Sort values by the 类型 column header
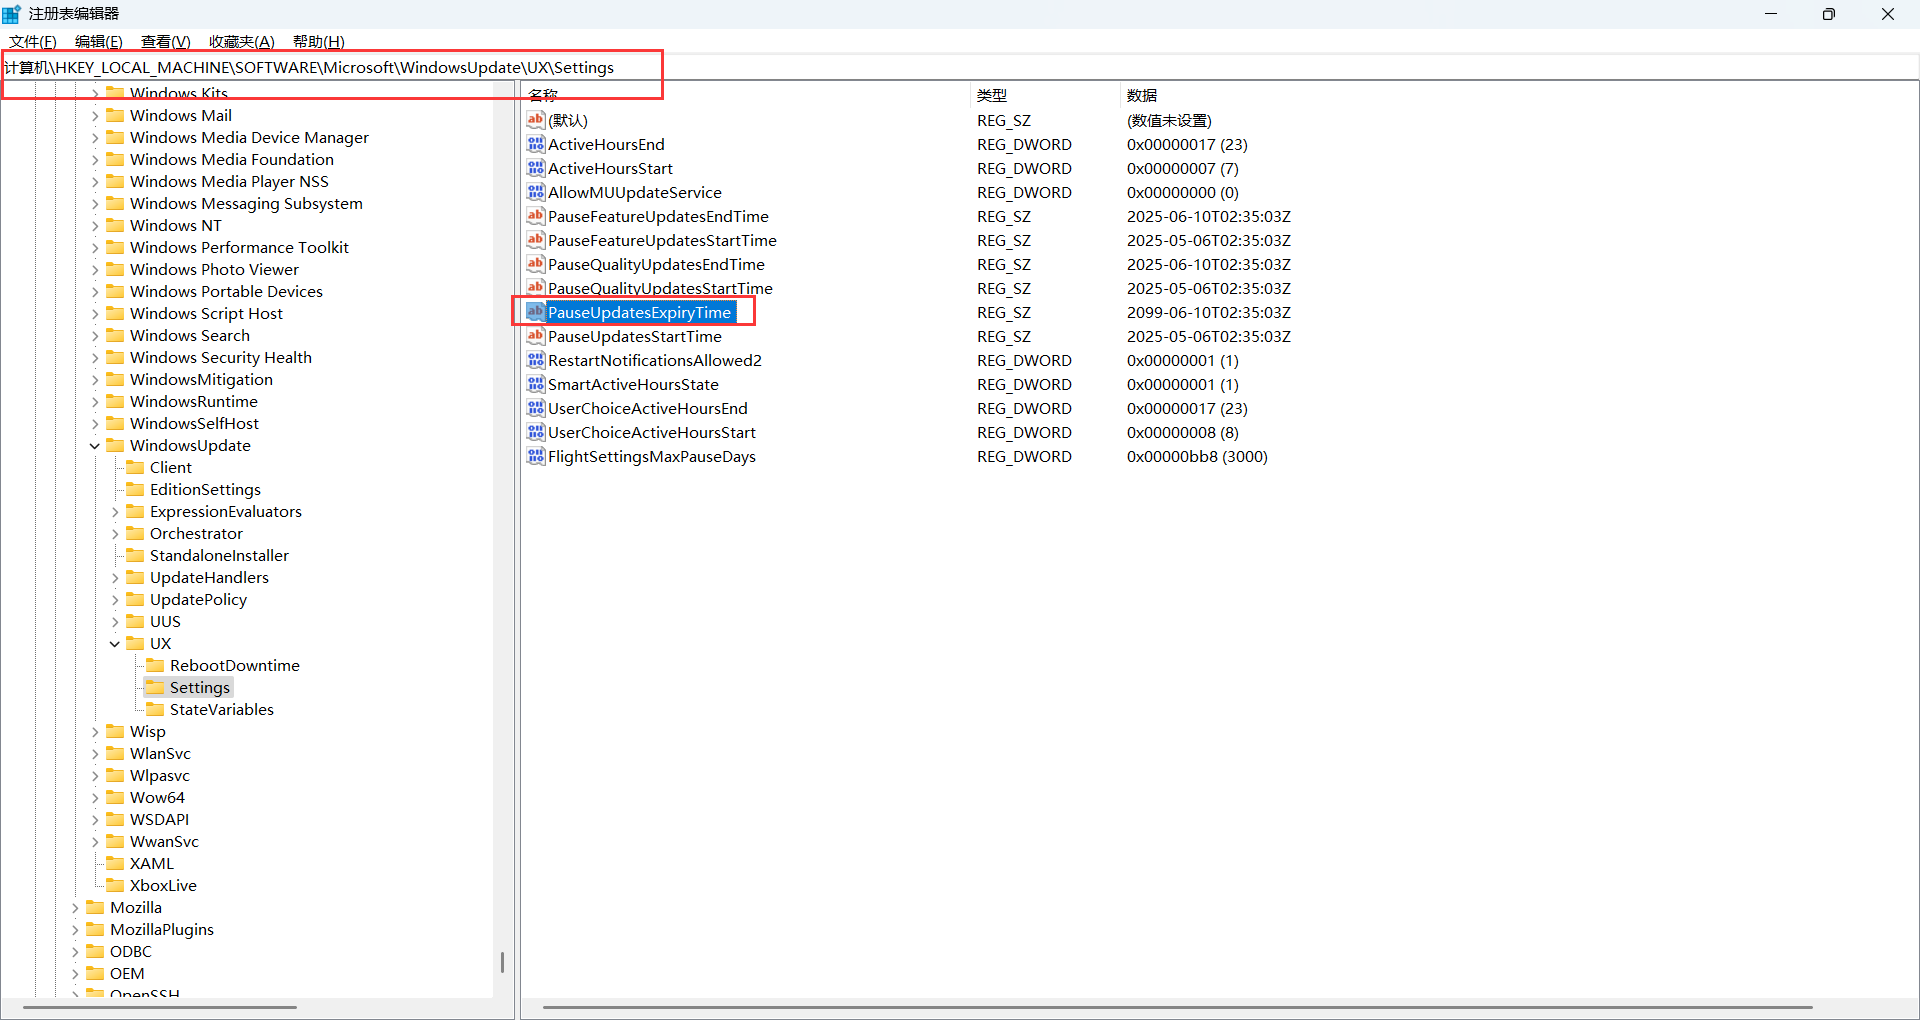 1044,95
